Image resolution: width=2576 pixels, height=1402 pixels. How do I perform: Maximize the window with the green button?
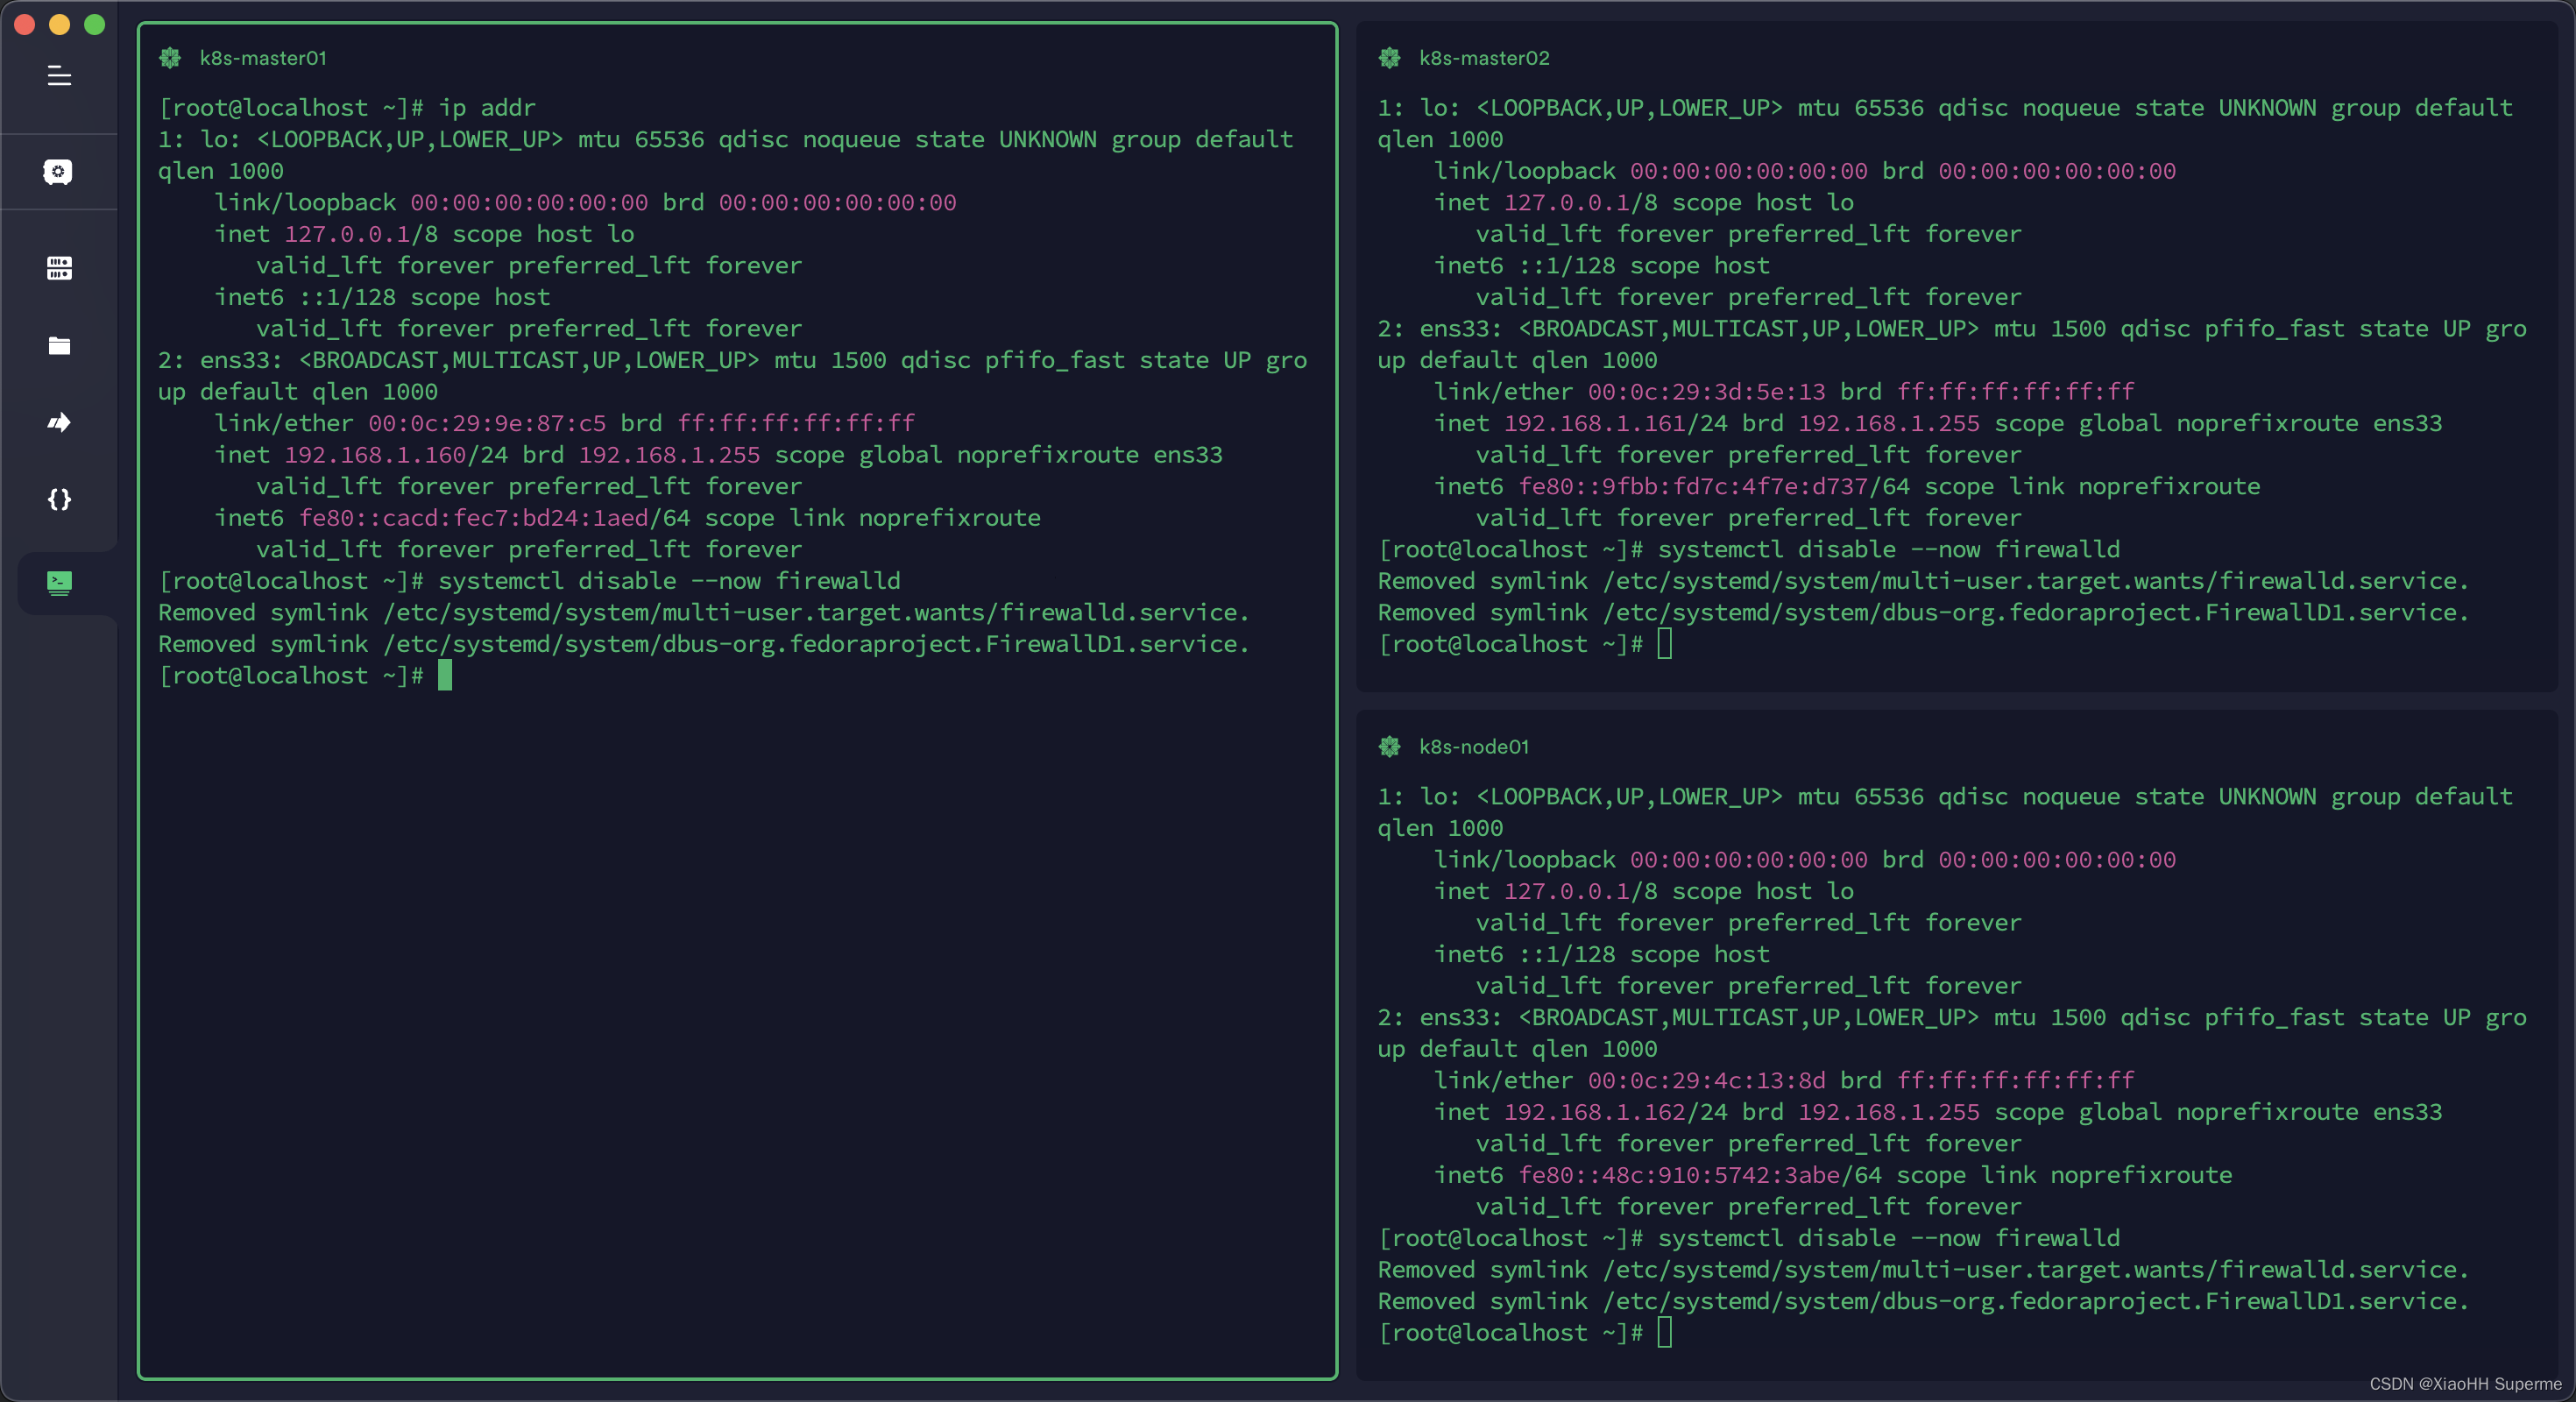[95, 24]
